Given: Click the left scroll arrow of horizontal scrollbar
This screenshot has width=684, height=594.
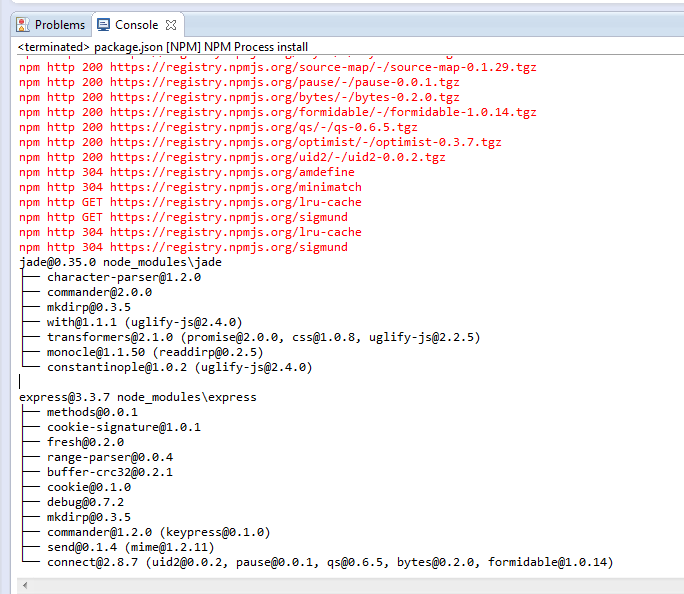Looking at the screenshot, I should [x=25, y=585].
